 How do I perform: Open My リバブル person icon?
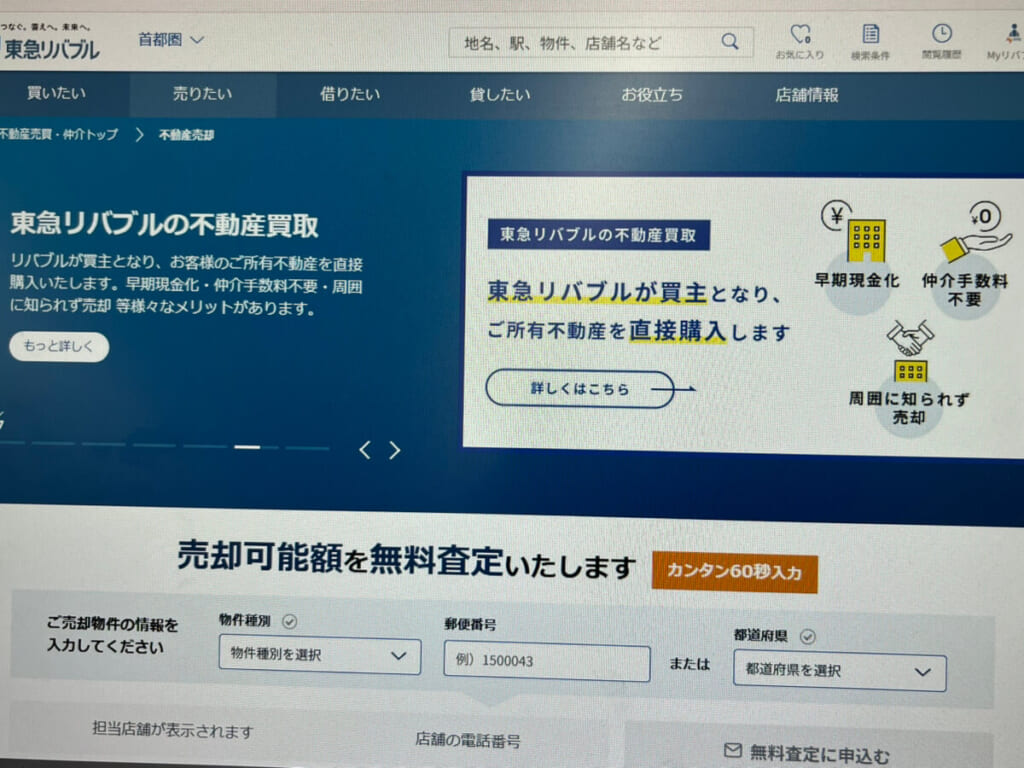[1008, 41]
